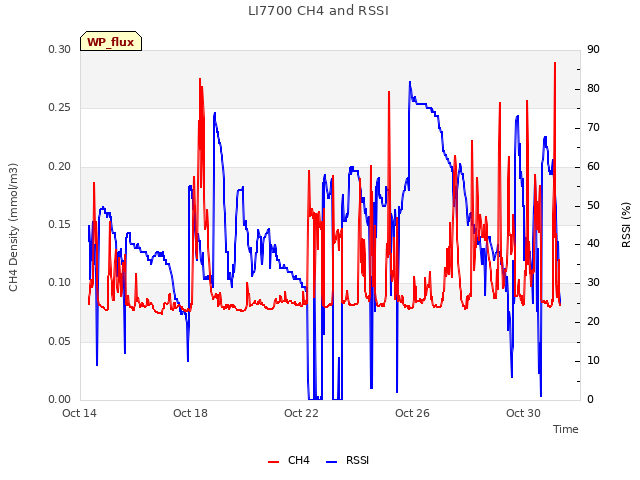Click the highest red CH4 peak near Oct 31

coord(555,63)
